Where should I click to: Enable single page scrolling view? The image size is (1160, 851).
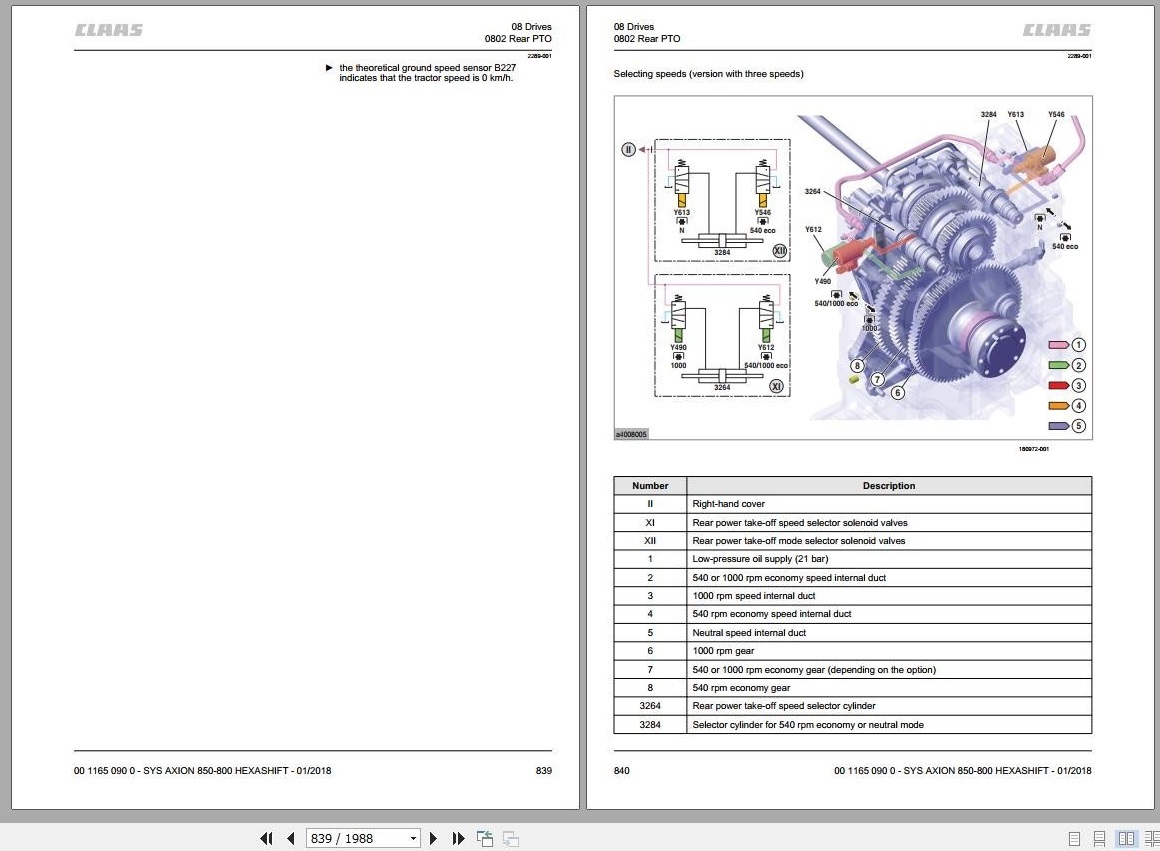click(x=1099, y=838)
